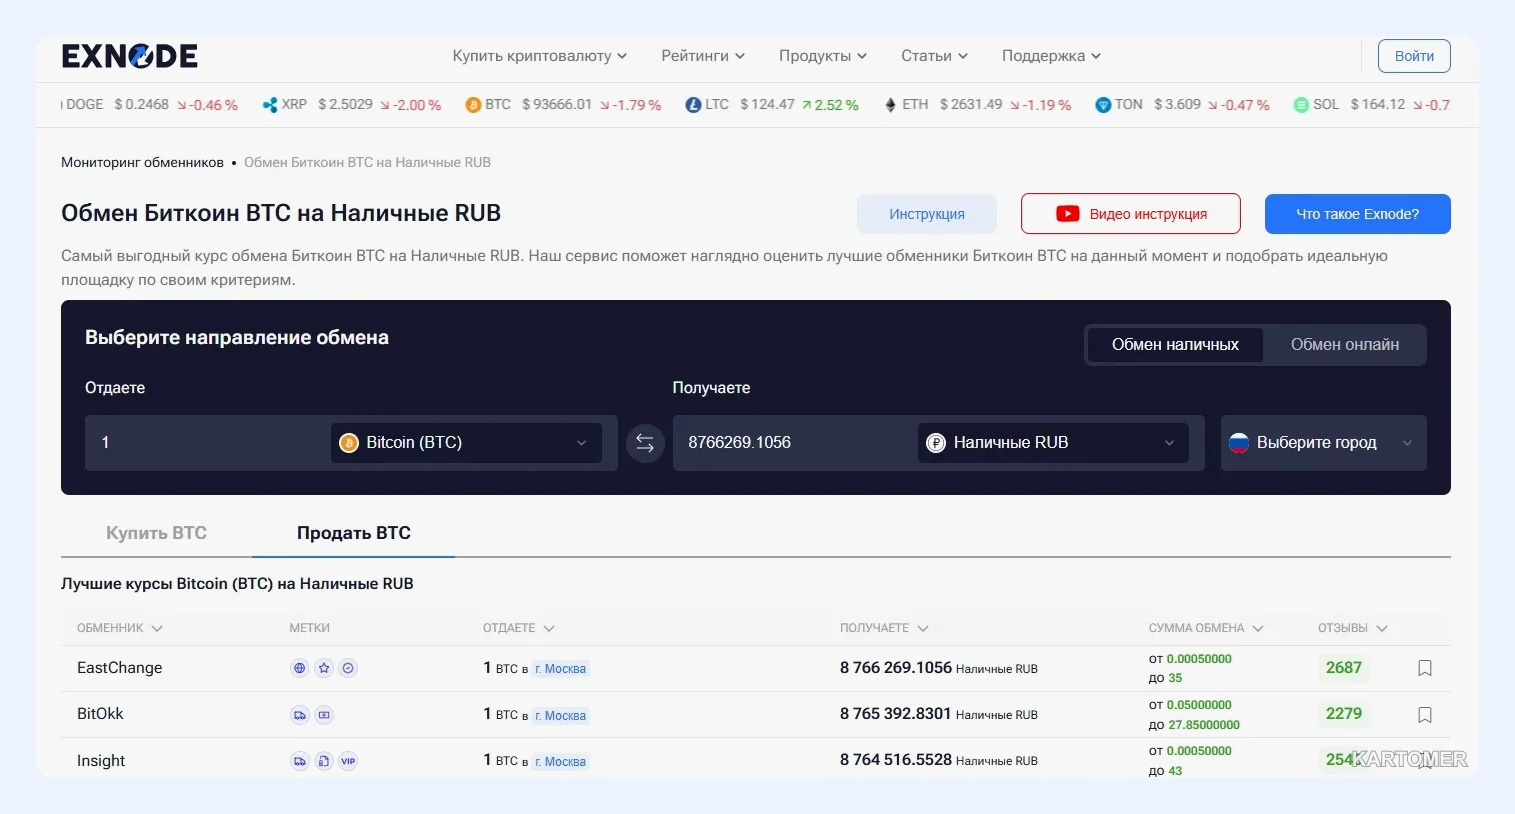1515x814 pixels.
Task: Open the Купить криптовалюту menu
Action: pos(540,56)
